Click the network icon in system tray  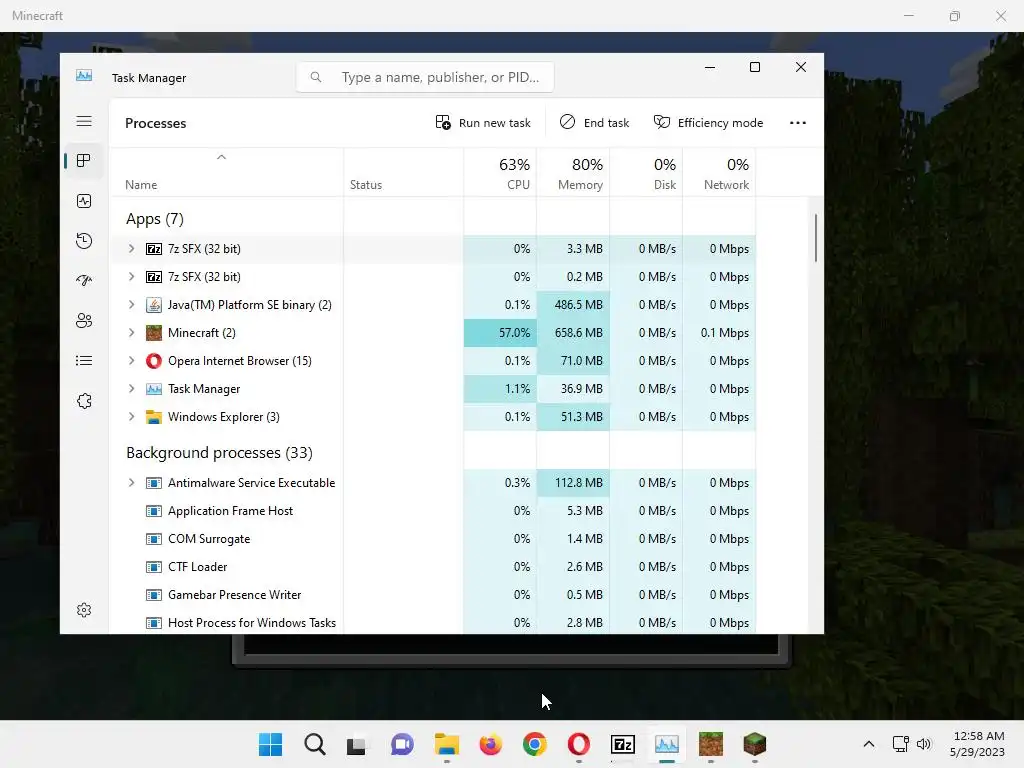coord(900,744)
